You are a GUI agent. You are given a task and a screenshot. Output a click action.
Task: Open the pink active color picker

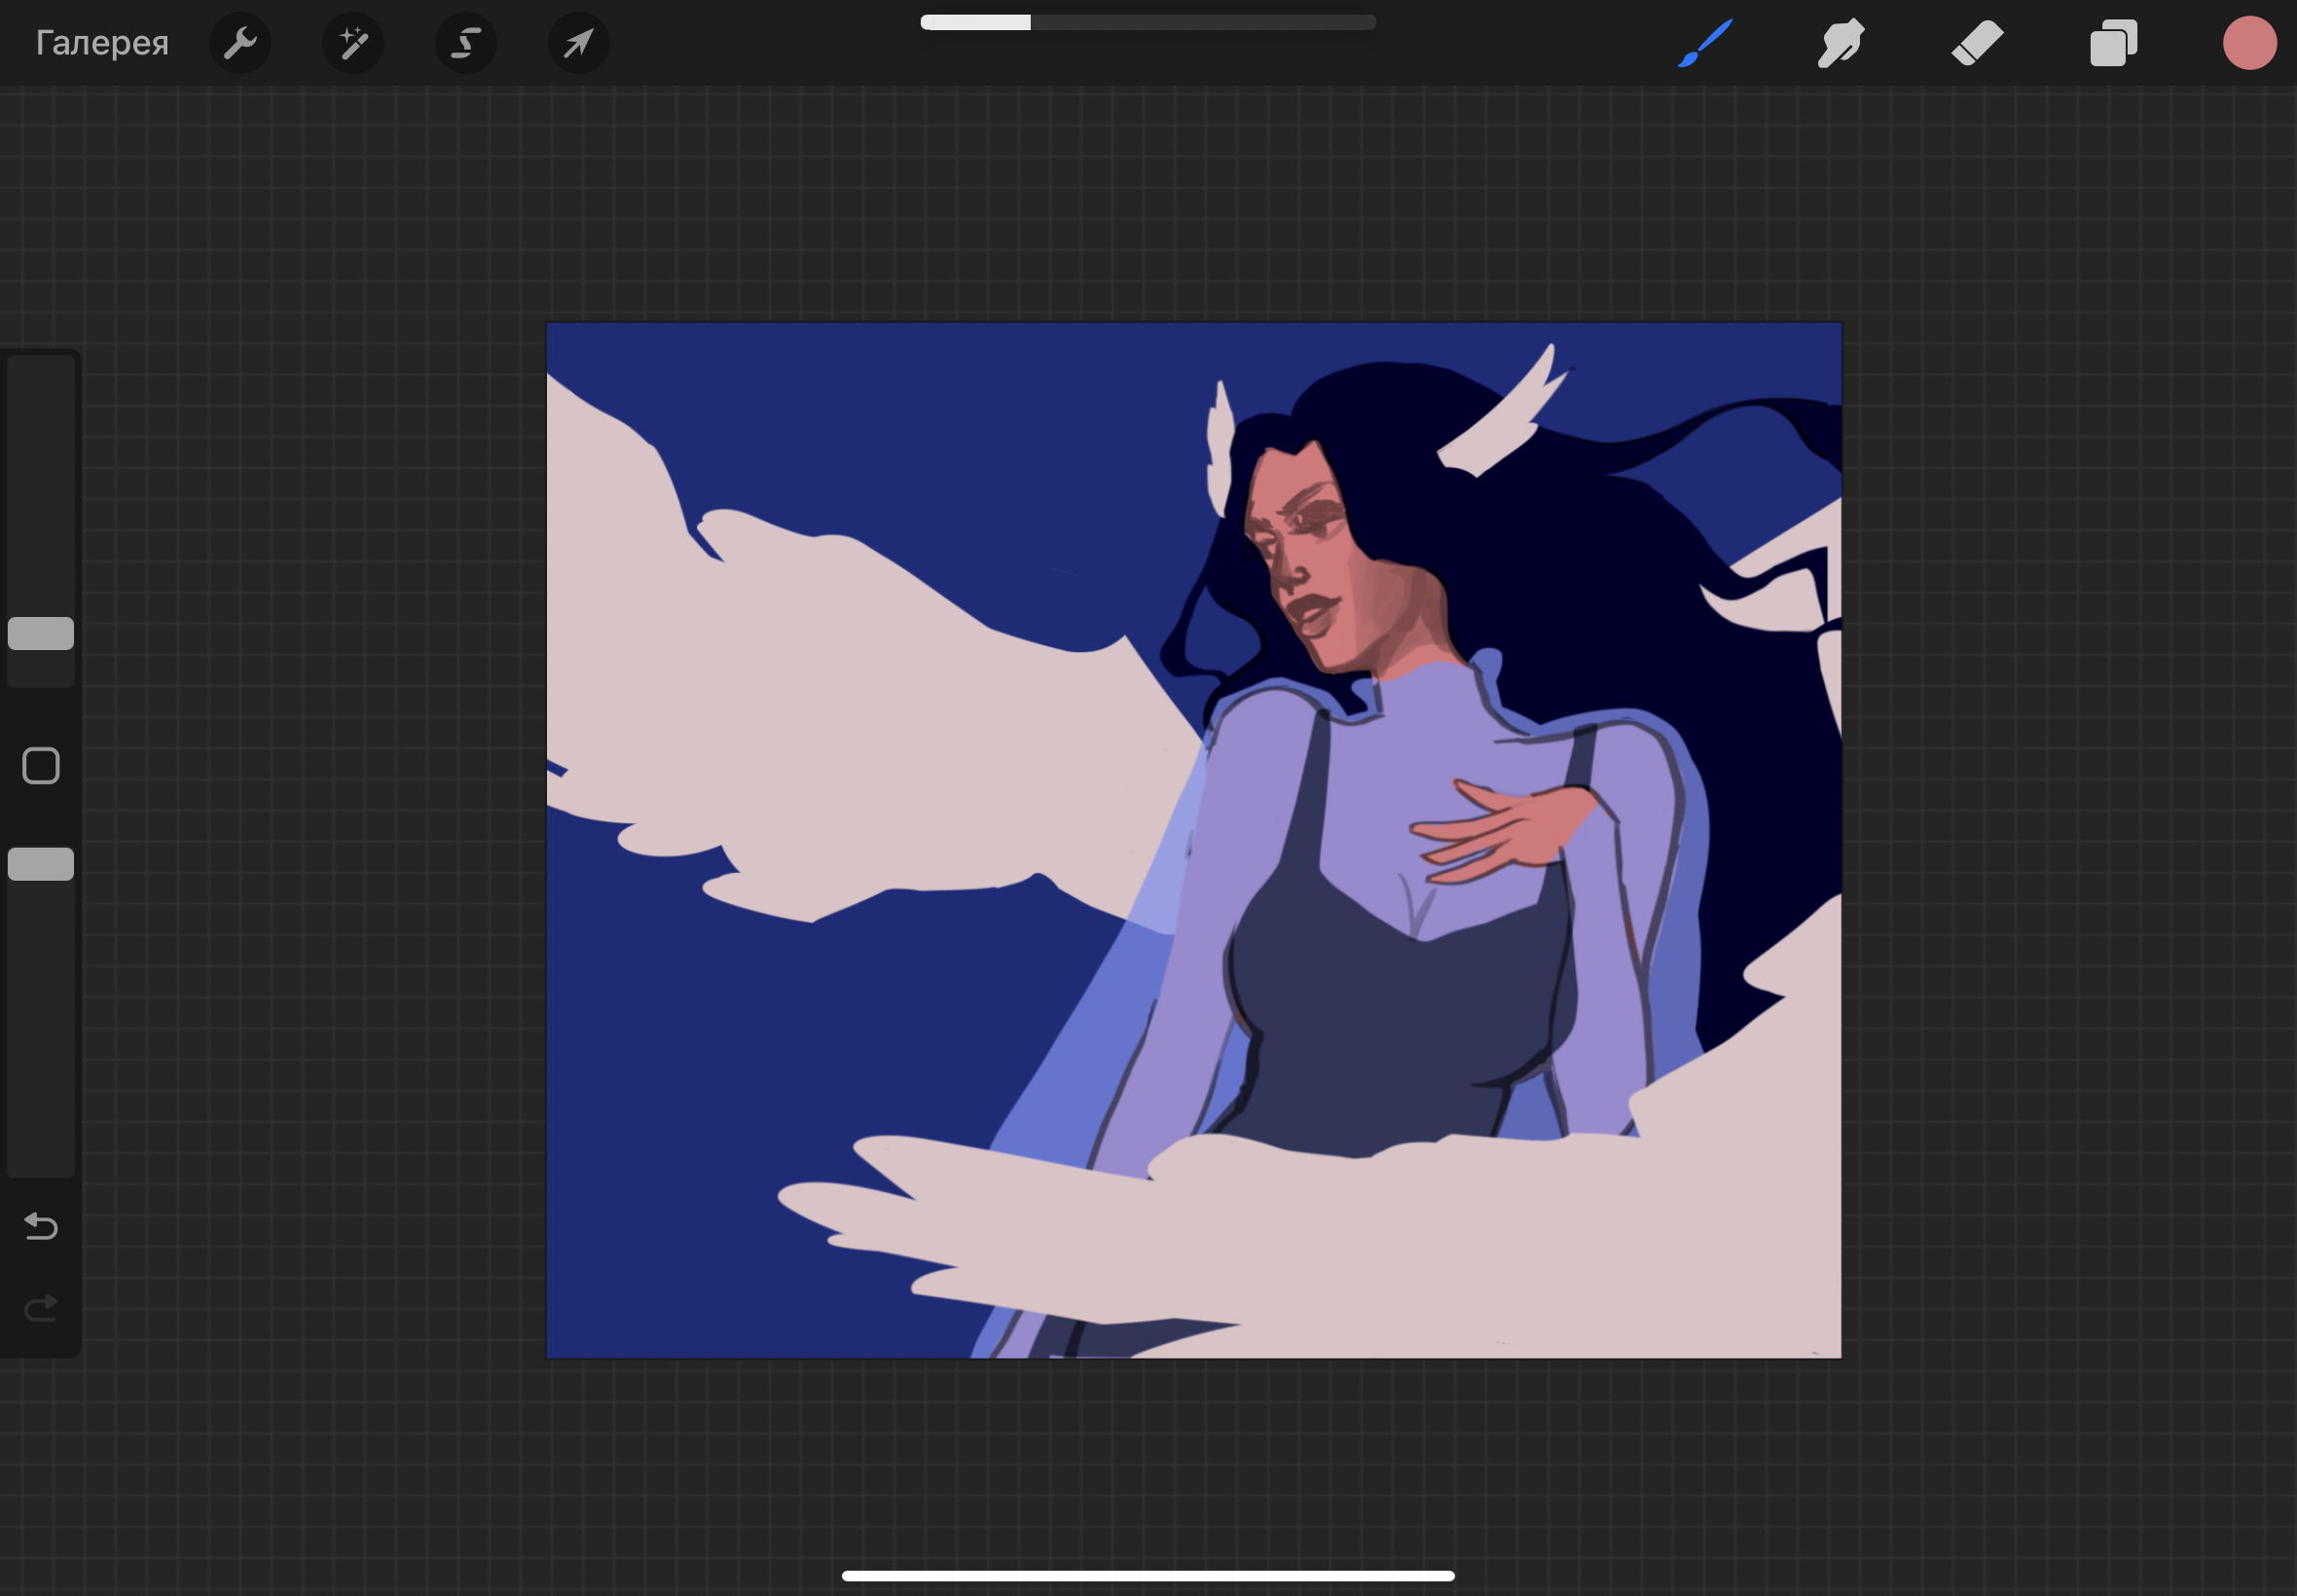(2249, 43)
